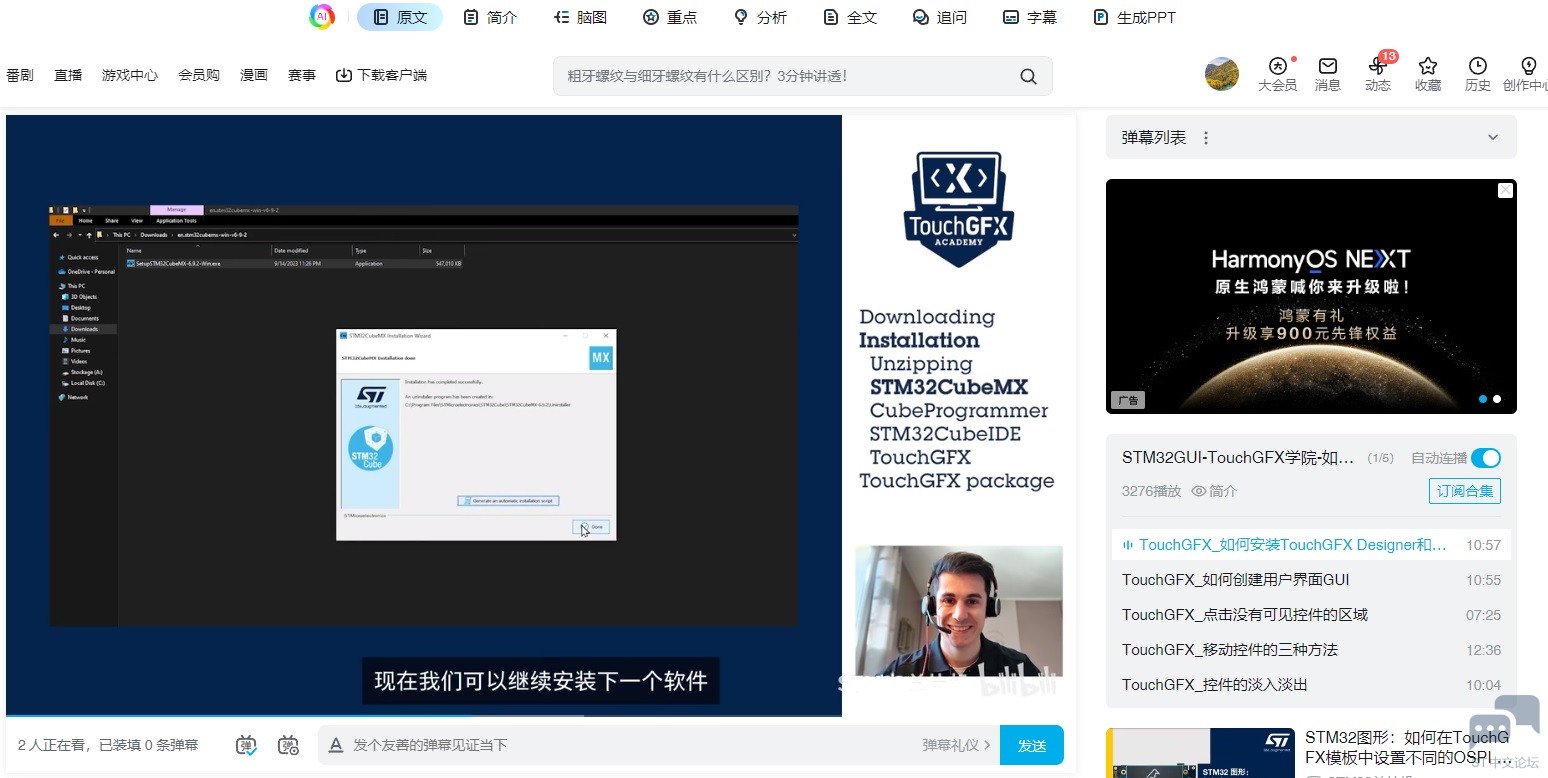Select the 字幕 subtitles tab
The image size is (1548, 778).
tap(1030, 17)
